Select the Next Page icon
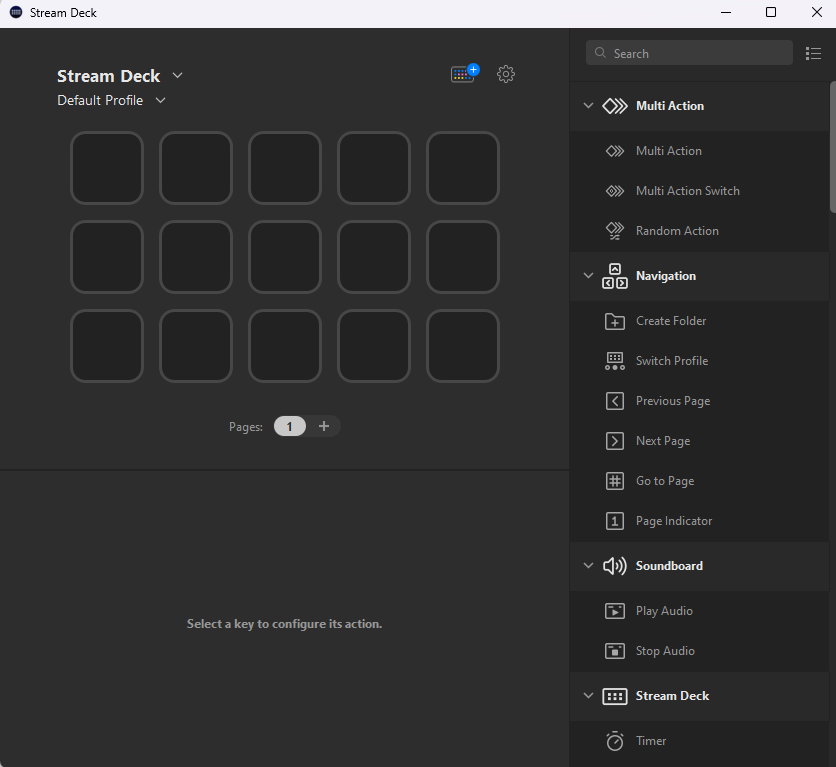836x767 pixels. 615,441
